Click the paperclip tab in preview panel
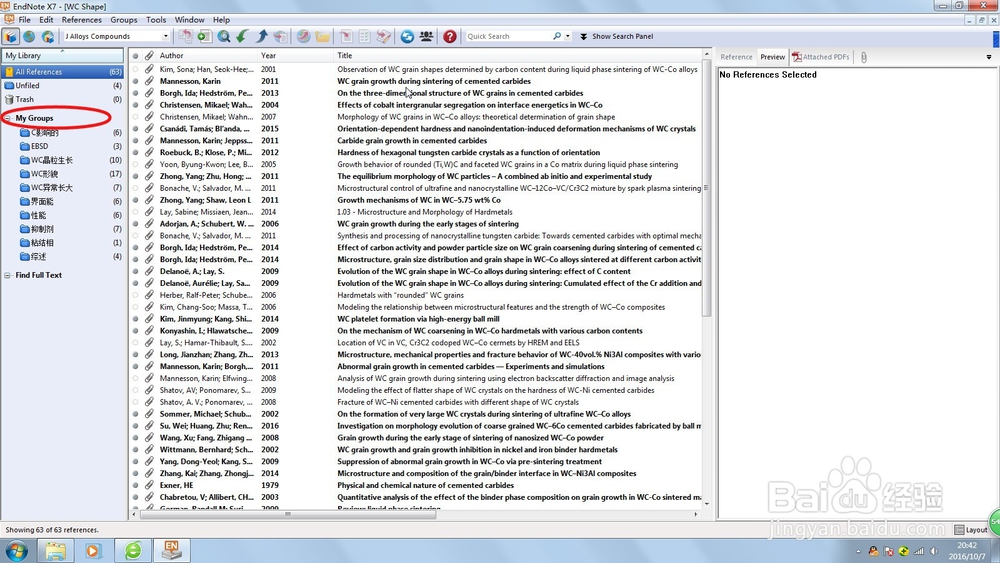The width and height of the screenshot is (1000, 563). (864, 57)
